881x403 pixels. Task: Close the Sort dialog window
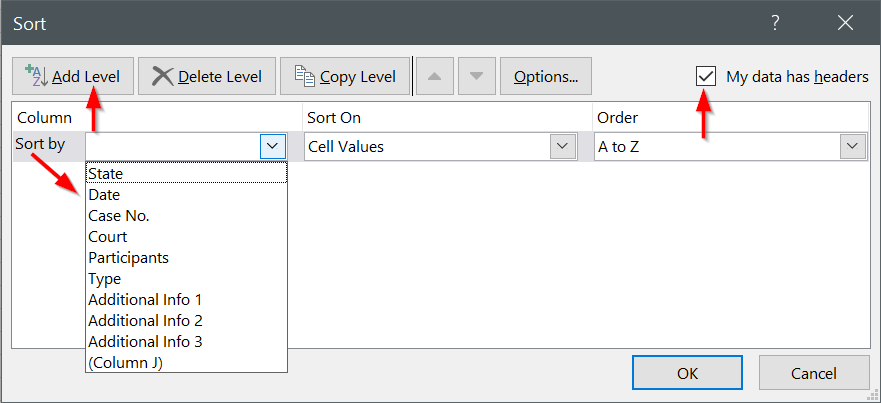846,22
